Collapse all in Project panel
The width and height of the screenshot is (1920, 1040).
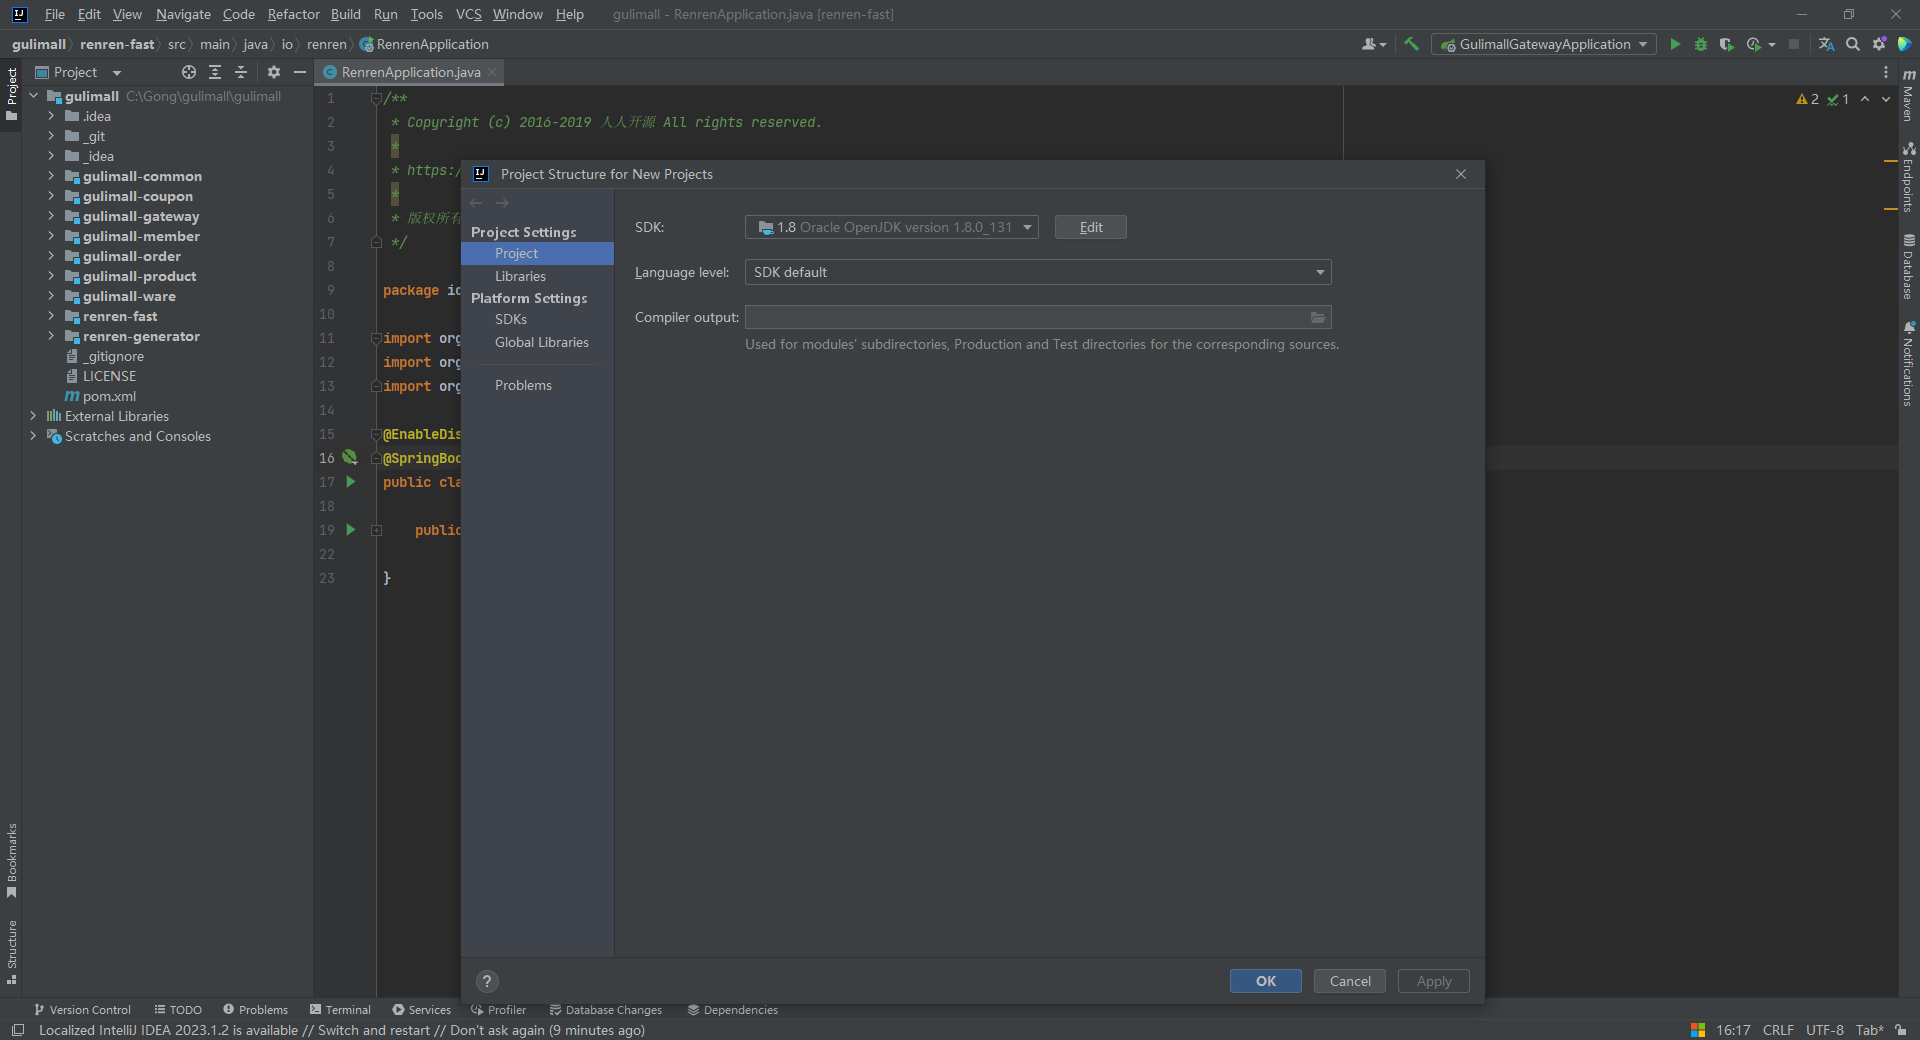point(241,72)
